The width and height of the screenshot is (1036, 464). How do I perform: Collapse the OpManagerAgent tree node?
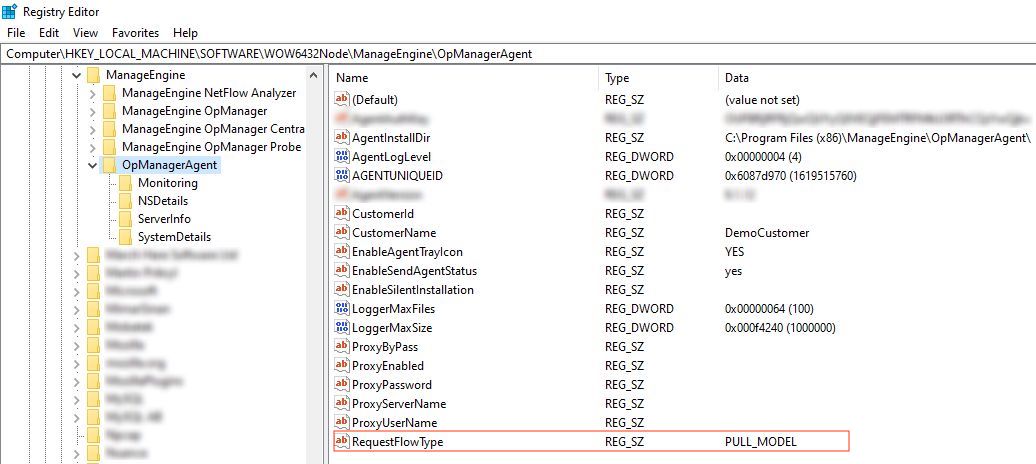tap(93, 165)
